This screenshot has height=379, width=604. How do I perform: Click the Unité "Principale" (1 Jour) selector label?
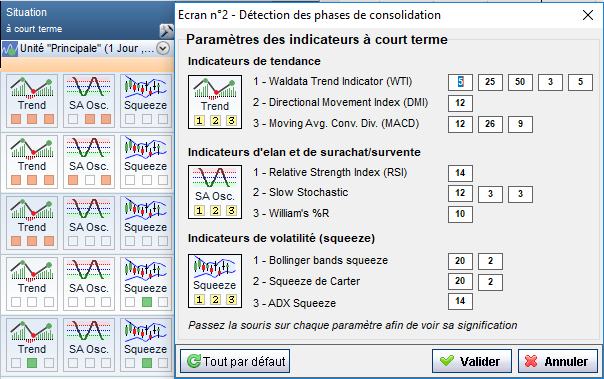[x=87, y=49]
